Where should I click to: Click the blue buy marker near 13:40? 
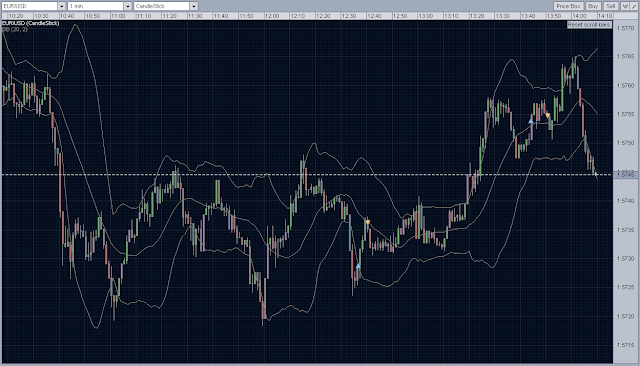click(x=531, y=121)
